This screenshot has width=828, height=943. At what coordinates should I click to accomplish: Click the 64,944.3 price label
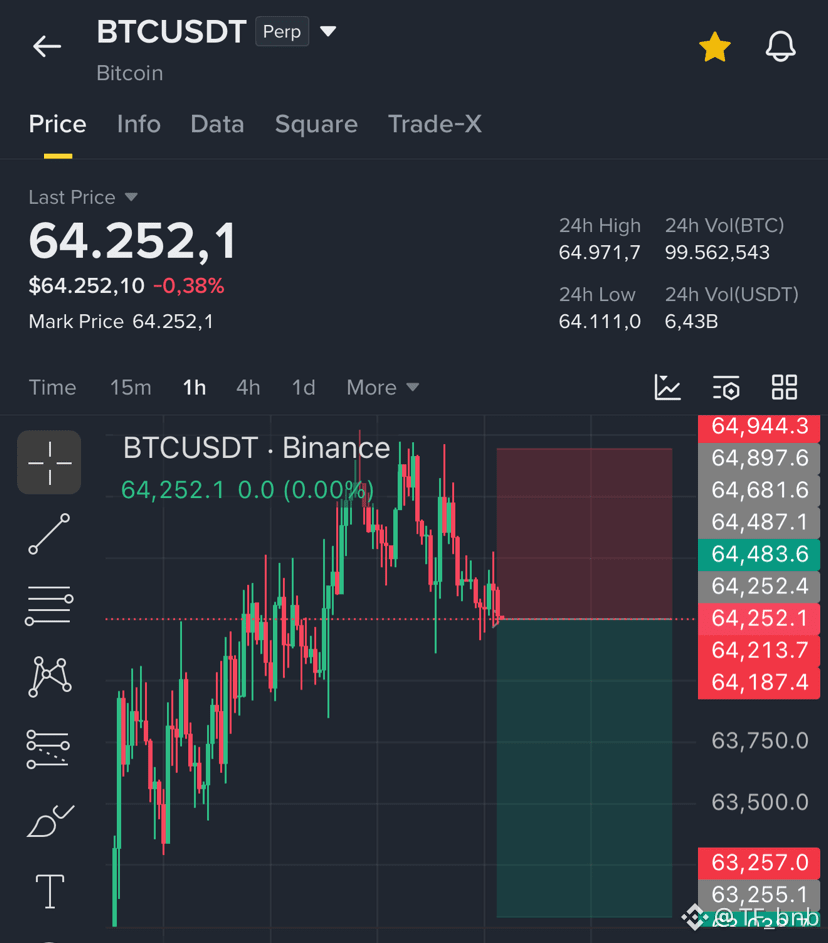tap(759, 426)
